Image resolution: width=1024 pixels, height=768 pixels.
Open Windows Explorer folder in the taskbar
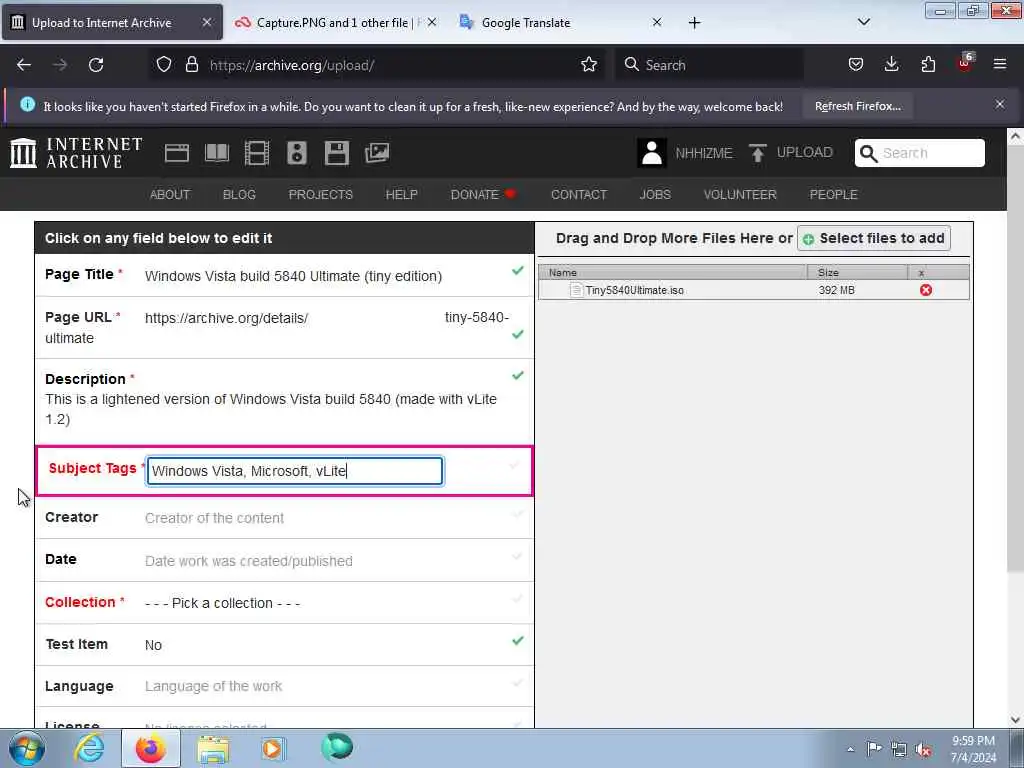tap(213, 749)
